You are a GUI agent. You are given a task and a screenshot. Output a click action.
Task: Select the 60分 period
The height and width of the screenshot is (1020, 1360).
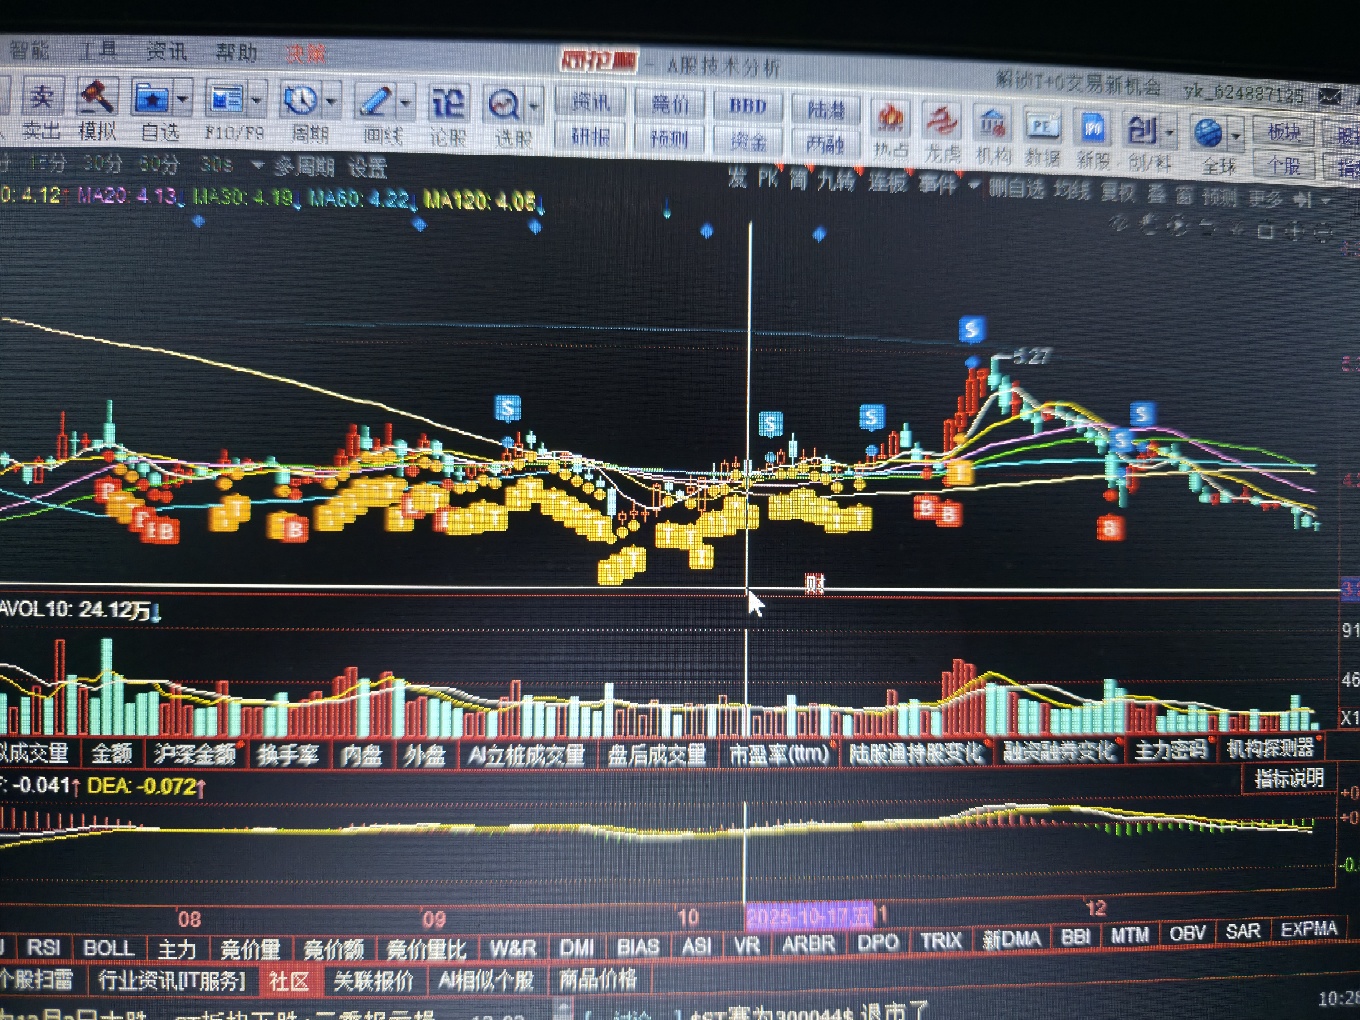tap(158, 163)
